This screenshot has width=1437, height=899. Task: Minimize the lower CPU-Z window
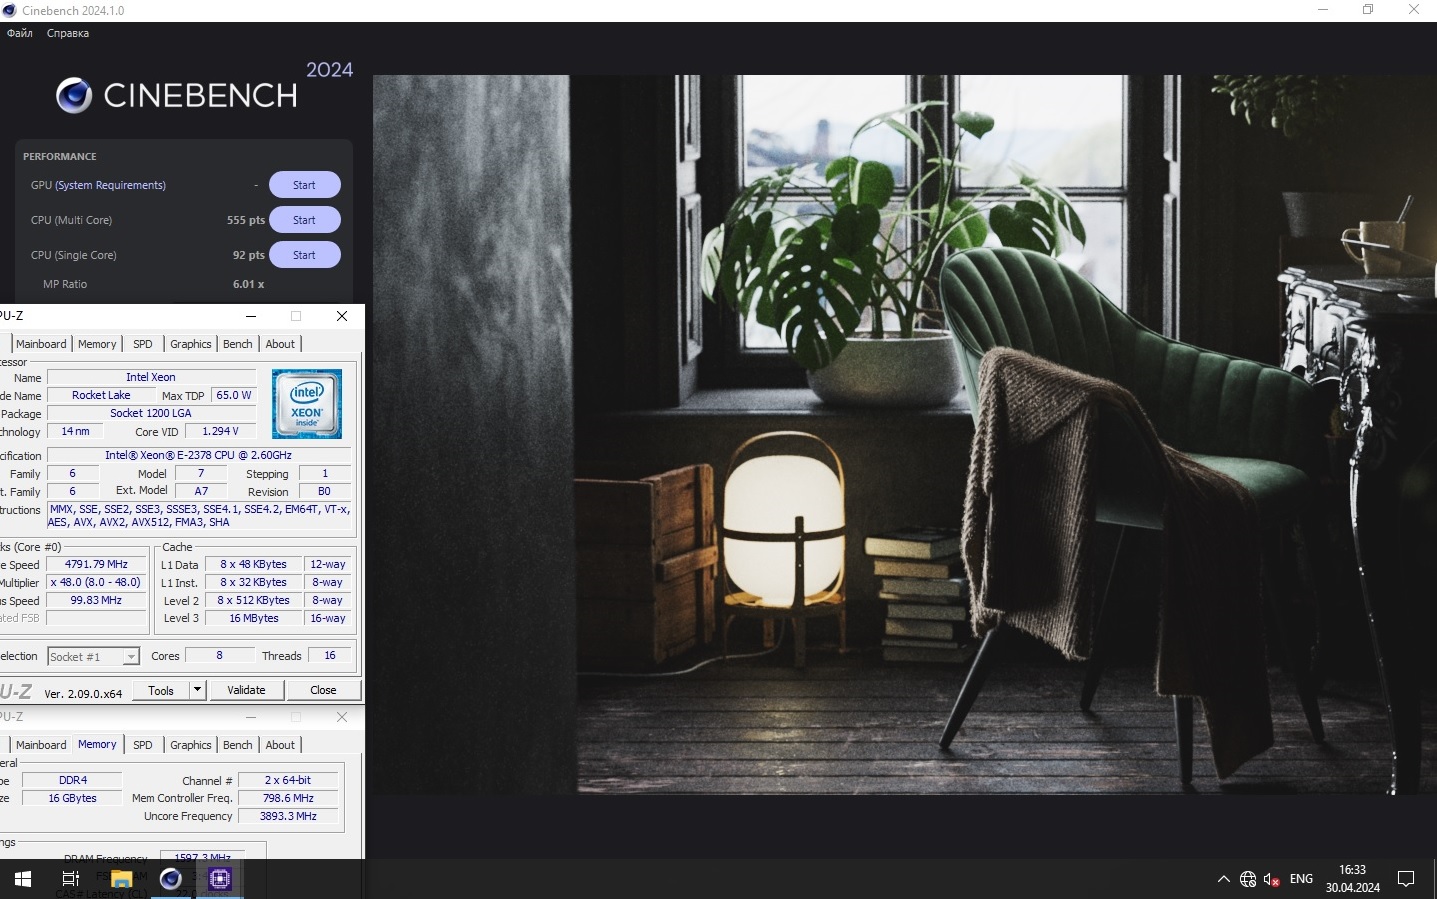pos(251,717)
